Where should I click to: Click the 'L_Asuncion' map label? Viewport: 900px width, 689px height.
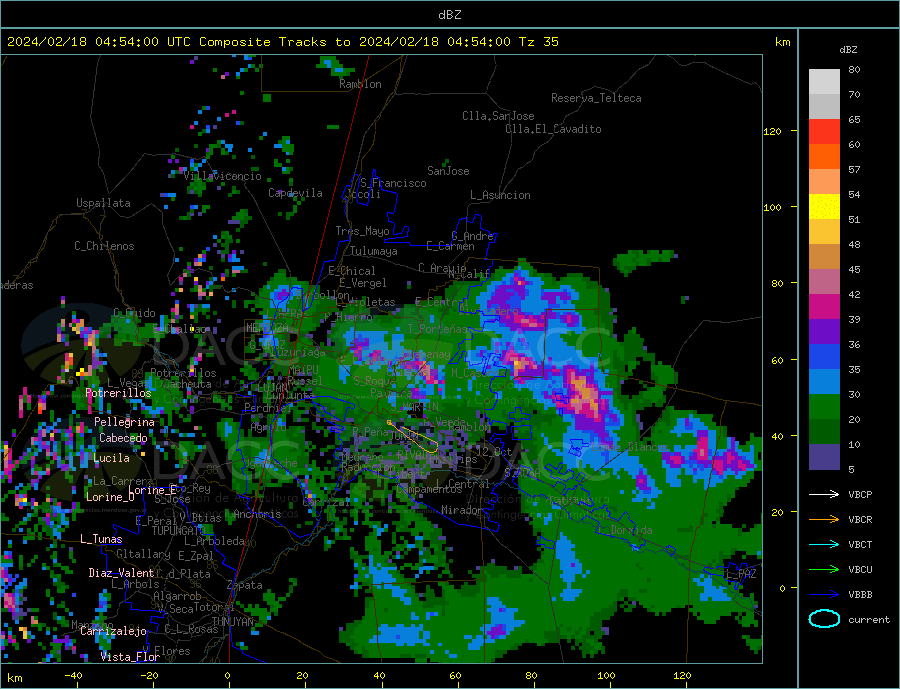pos(500,195)
